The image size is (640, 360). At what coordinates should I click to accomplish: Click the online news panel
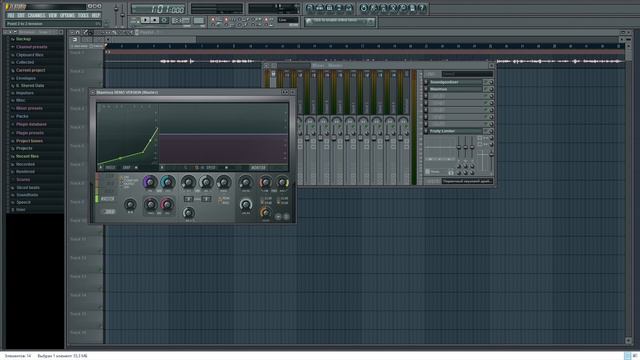click(x=340, y=21)
